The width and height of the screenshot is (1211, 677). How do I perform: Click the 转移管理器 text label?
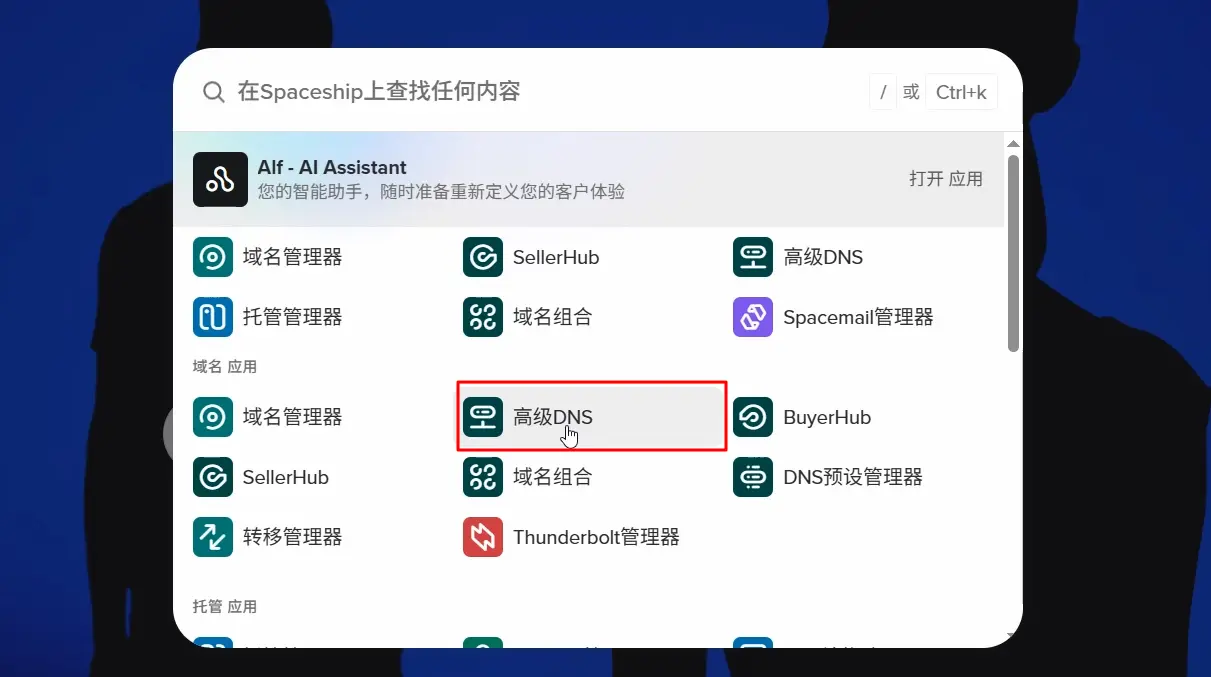293,537
